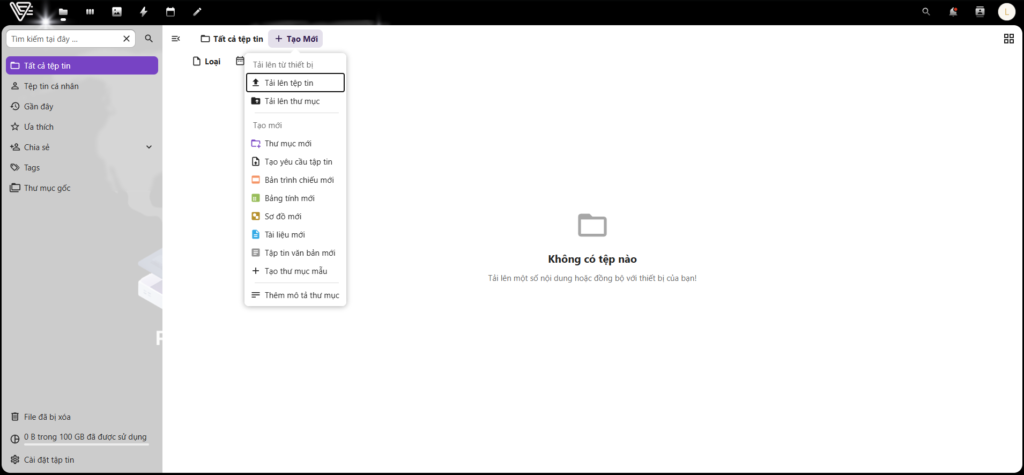The height and width of the screenshot is (475, 1024).
Task: Open the Calendar app in top bar
Action: pyautogui.click(x=170, y=12)
